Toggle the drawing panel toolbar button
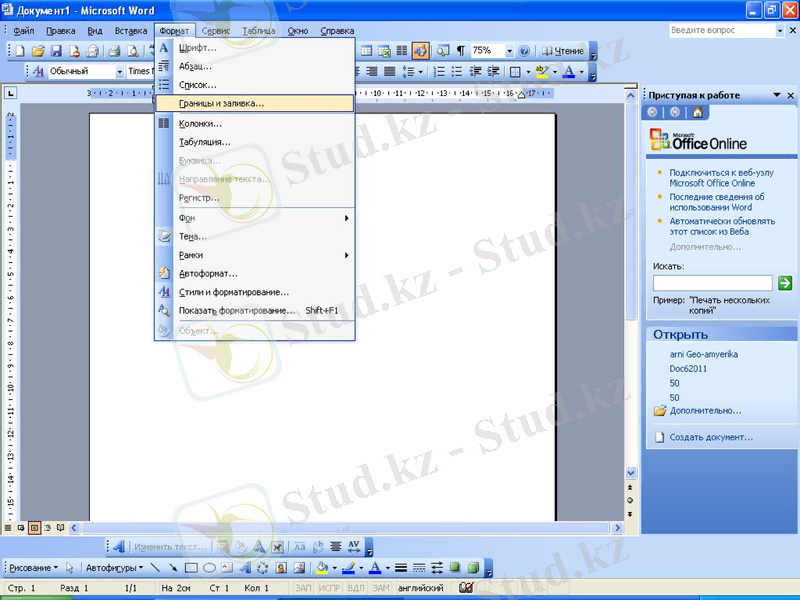 click(420, 51)
